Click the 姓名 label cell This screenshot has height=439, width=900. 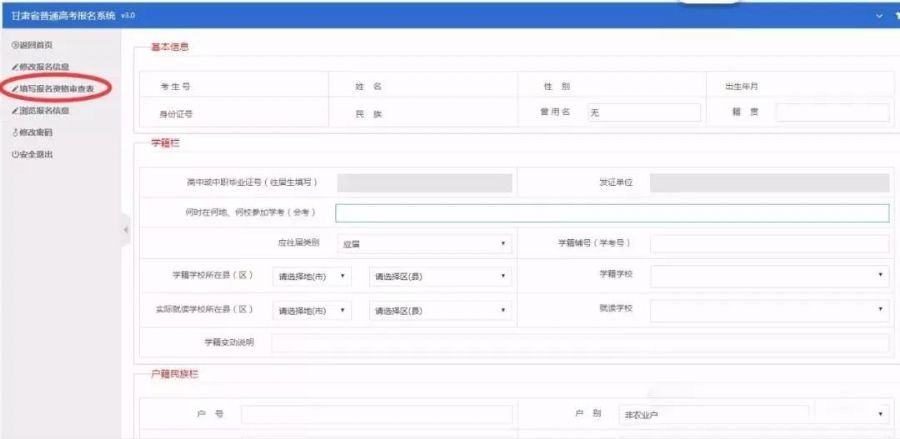coord(368,87)
